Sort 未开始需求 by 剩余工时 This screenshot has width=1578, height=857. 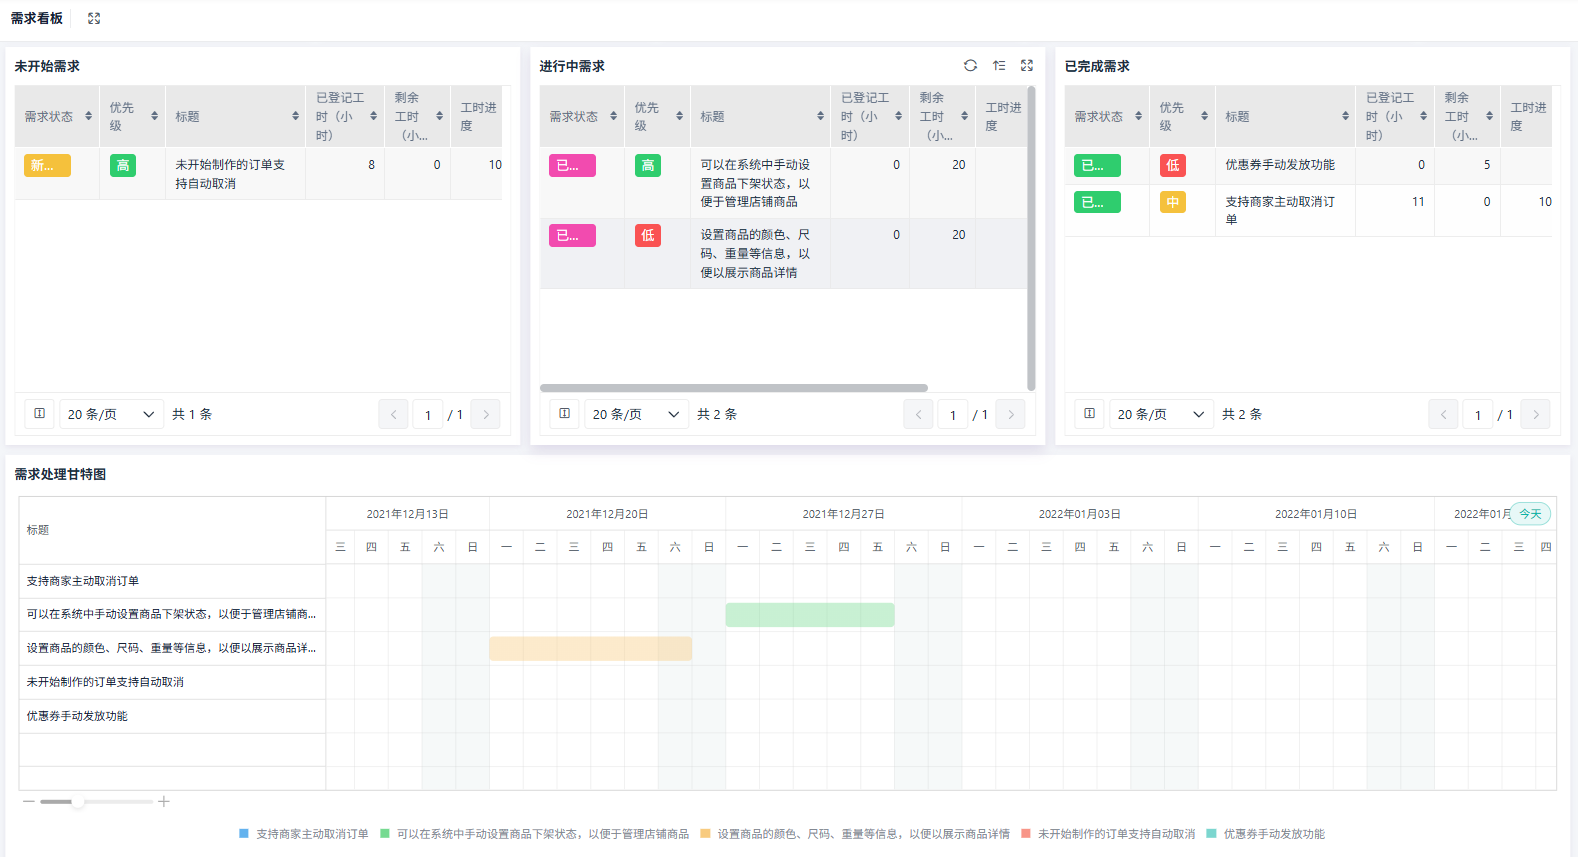[439, 116]
